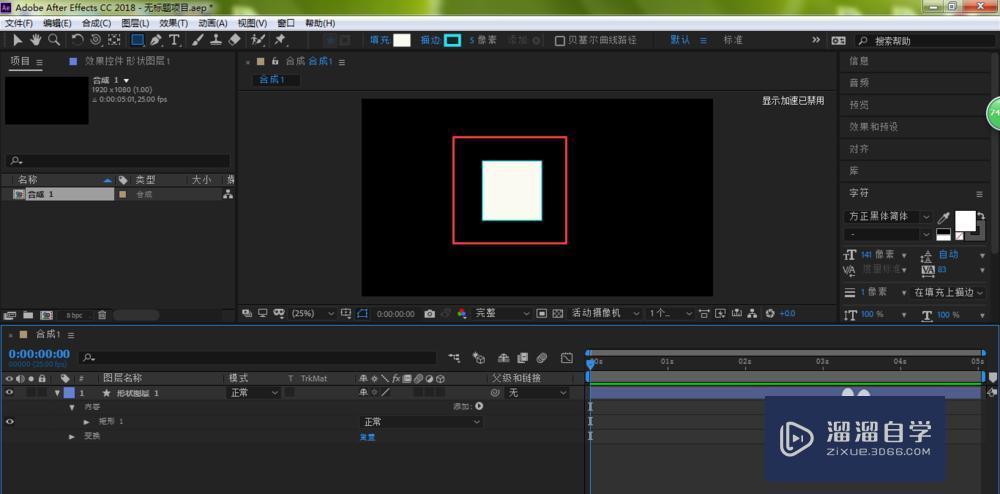
Task: Collapse the 内容 contents group
Action: pyautogui.click(x=72, y=407)
